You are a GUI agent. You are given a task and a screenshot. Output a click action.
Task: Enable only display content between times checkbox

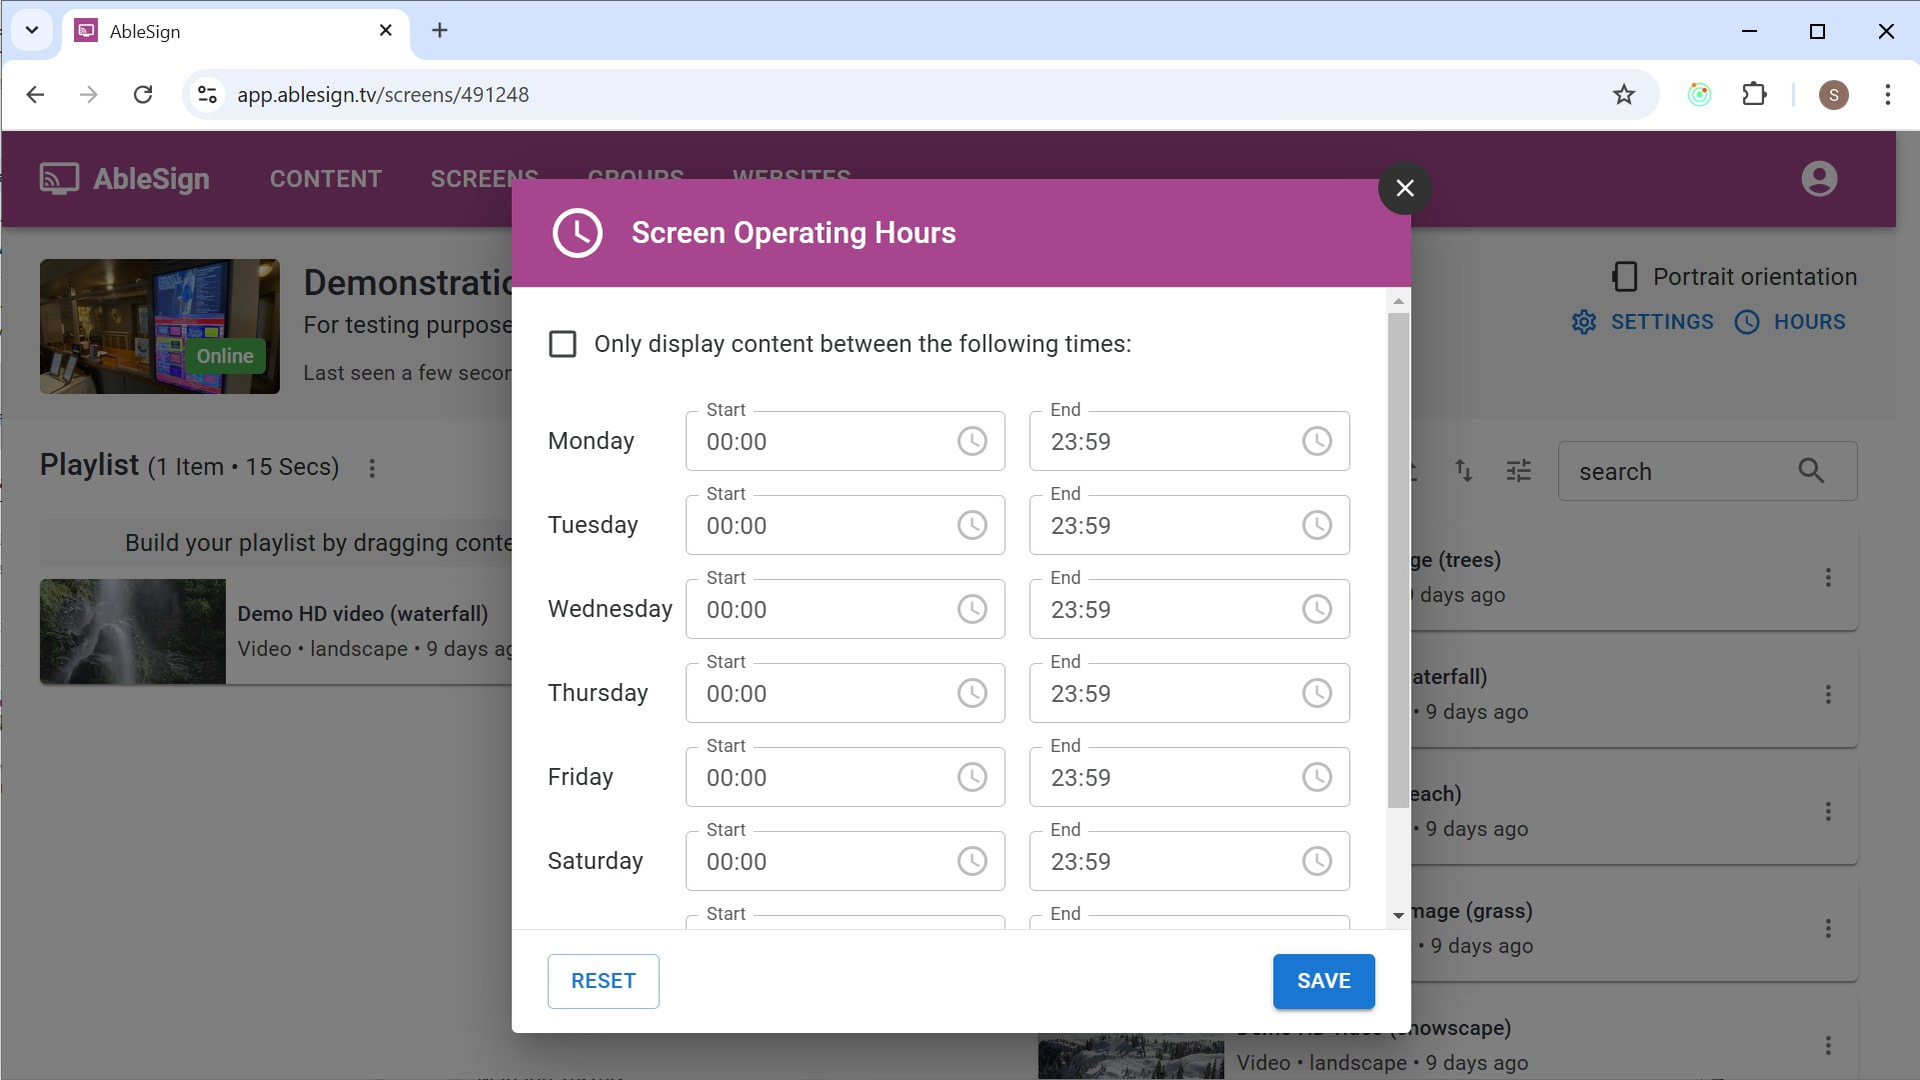(x=563, y=343)
